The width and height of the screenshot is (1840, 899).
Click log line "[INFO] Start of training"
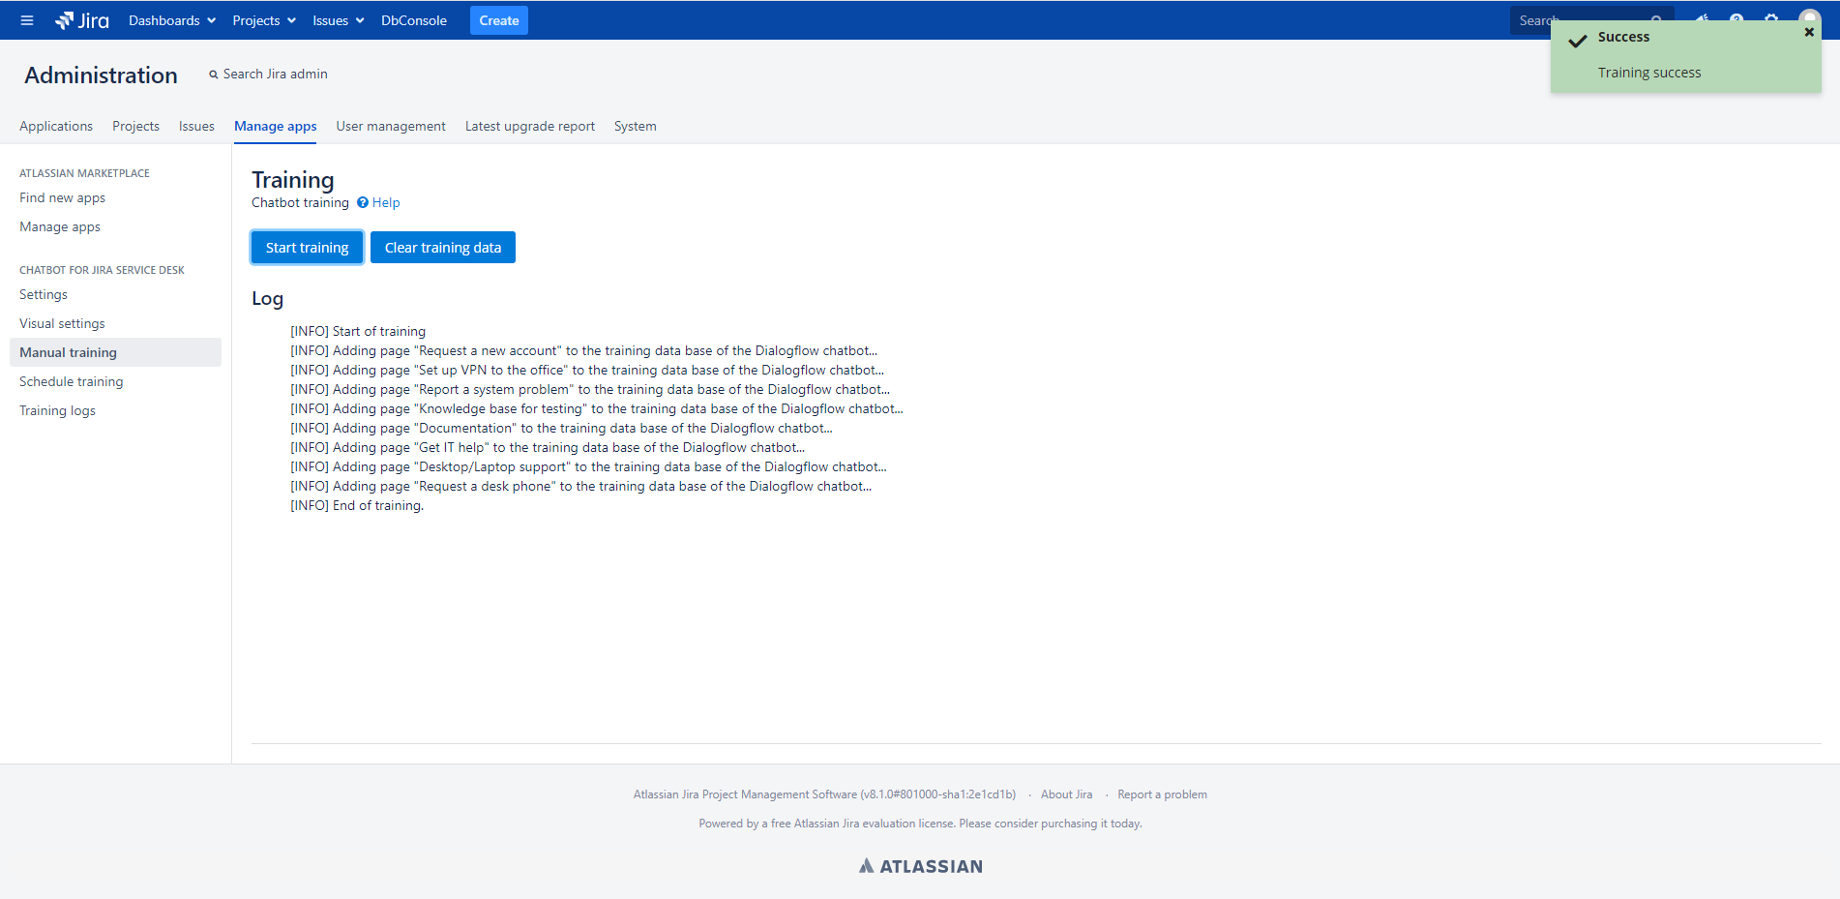(x=358, y=332)
